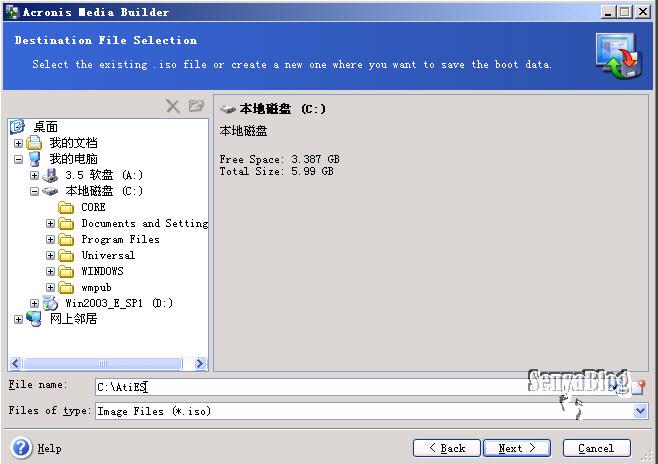Expand the 3.5 软盘 (A:) node
Screen dimensions: 658x464
coord(34,175)
